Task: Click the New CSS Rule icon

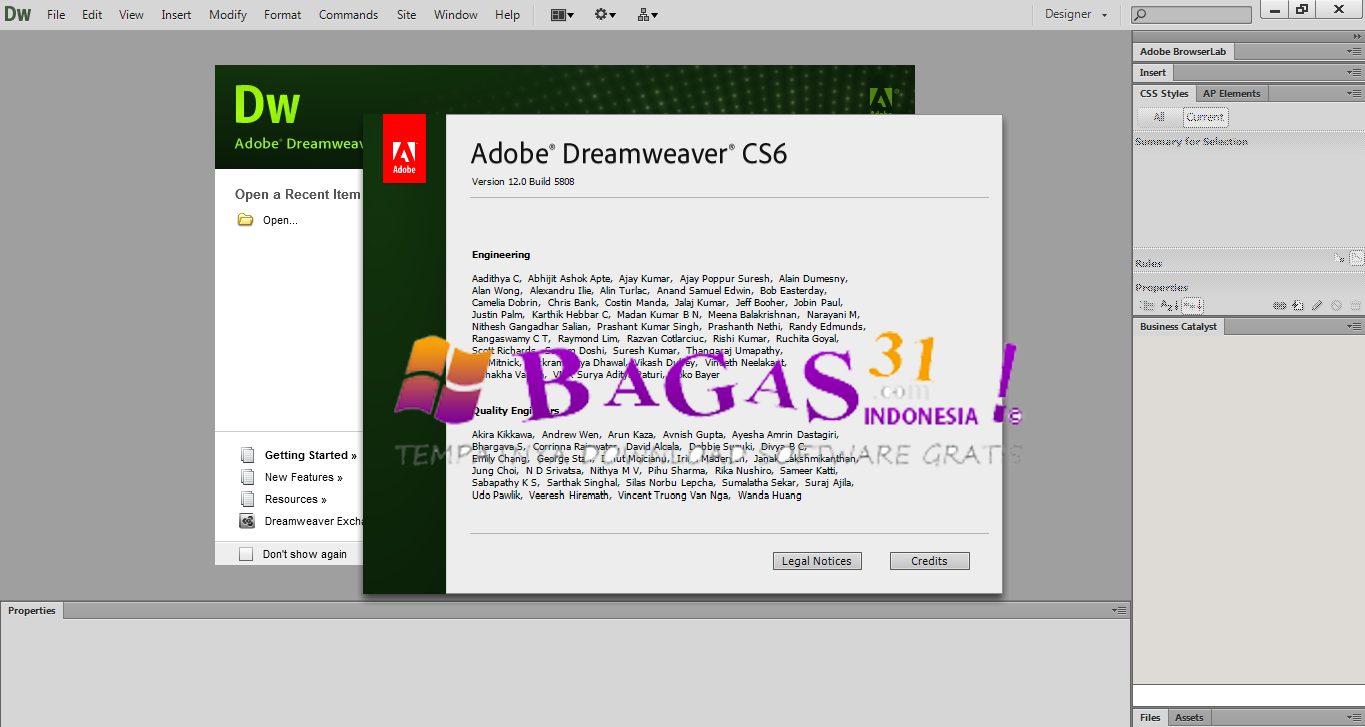Action: pos(1298,305)
